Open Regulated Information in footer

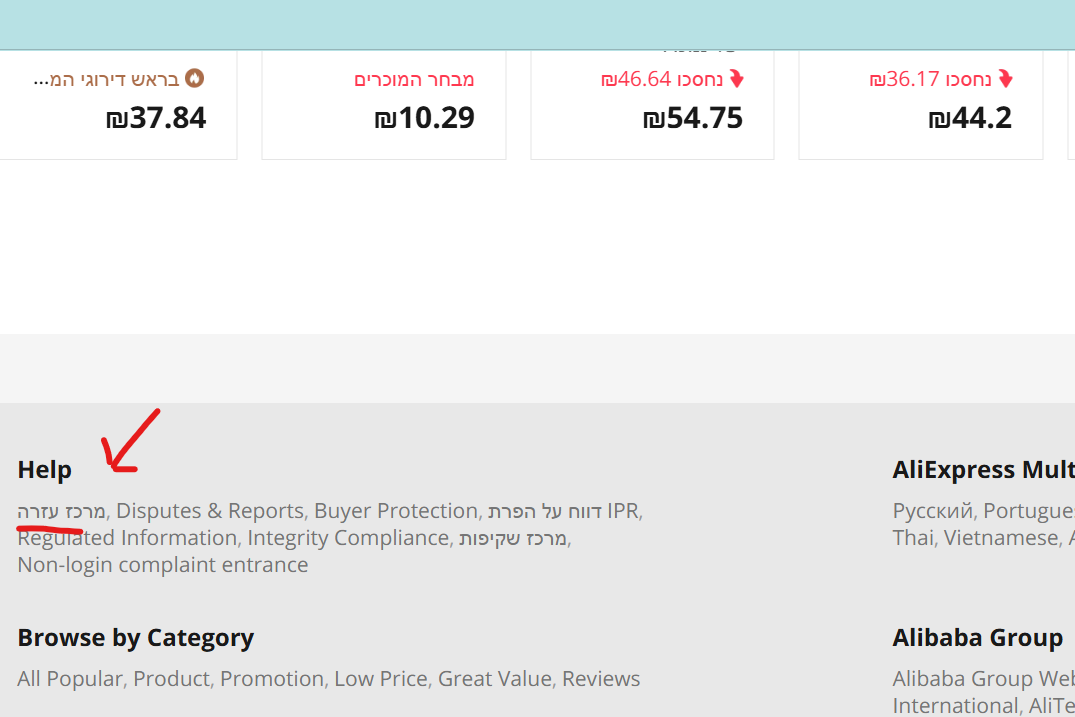pos(127,538)
